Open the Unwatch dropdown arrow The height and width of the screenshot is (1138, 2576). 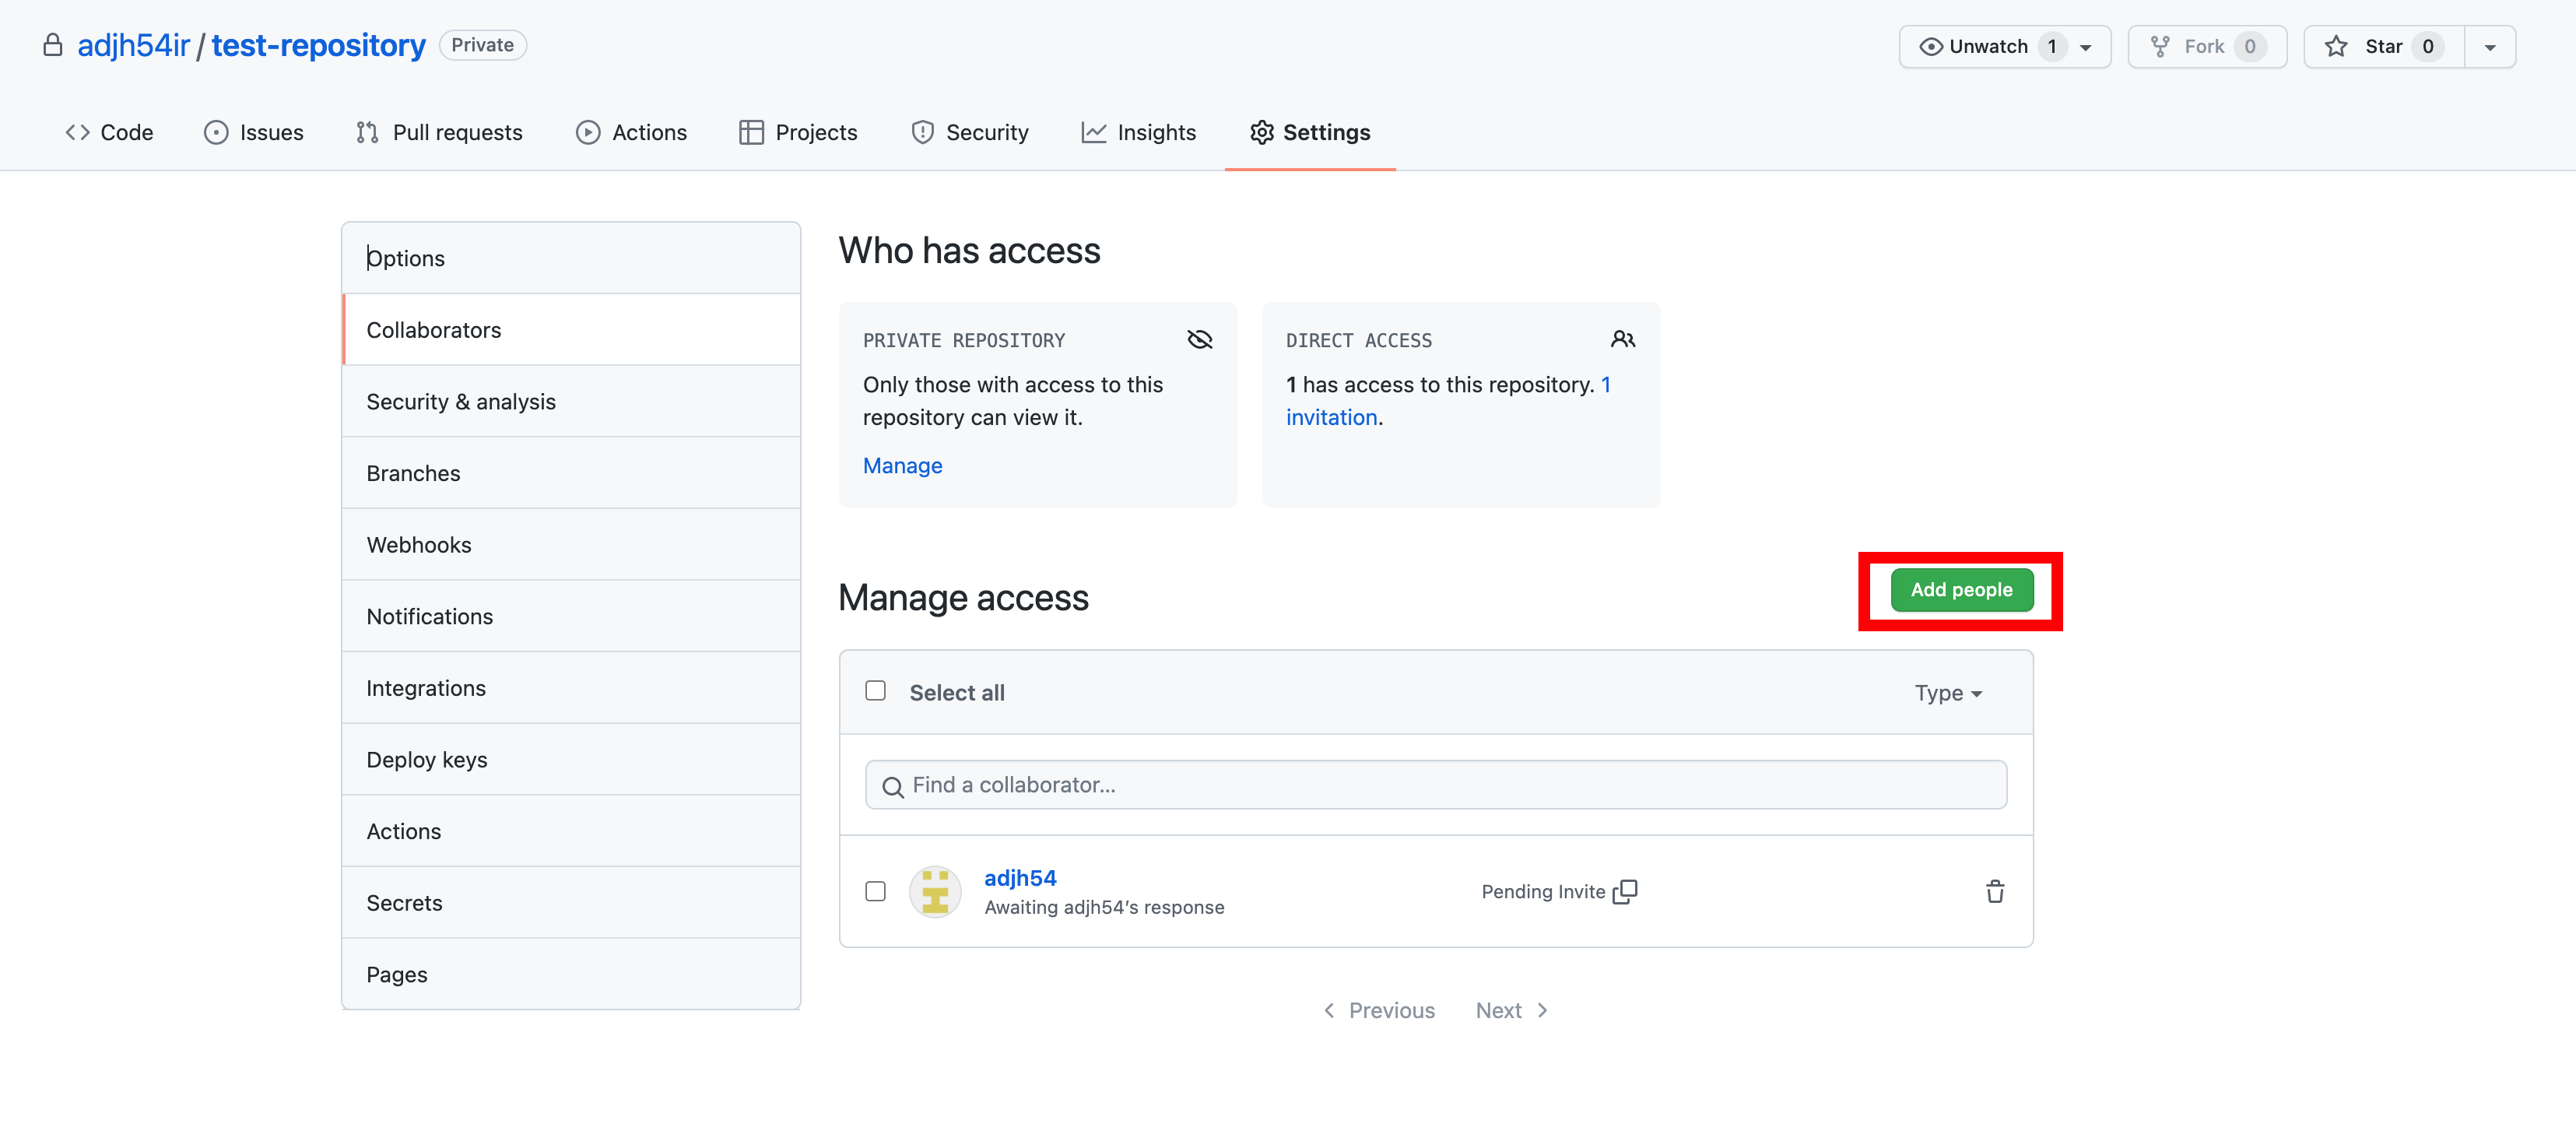(2086, 47)
